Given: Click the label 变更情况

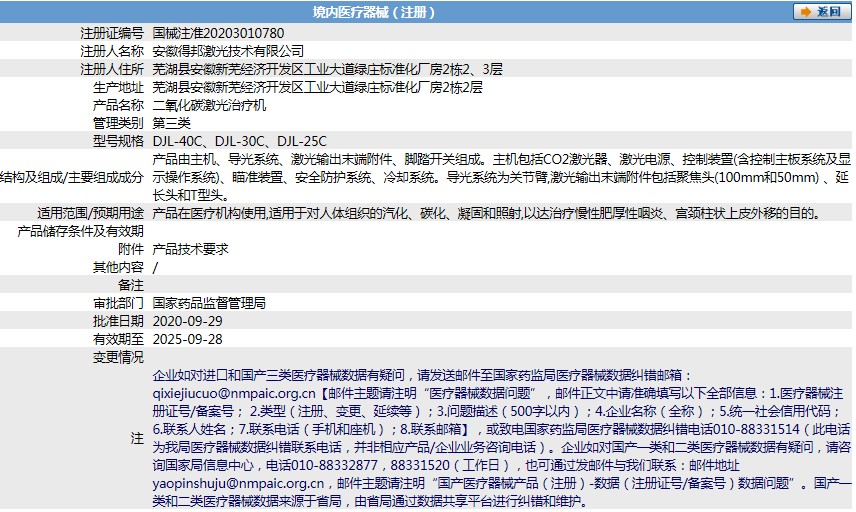Looking at the screenshot, I should pyautogui.click(x=118, y=358).
